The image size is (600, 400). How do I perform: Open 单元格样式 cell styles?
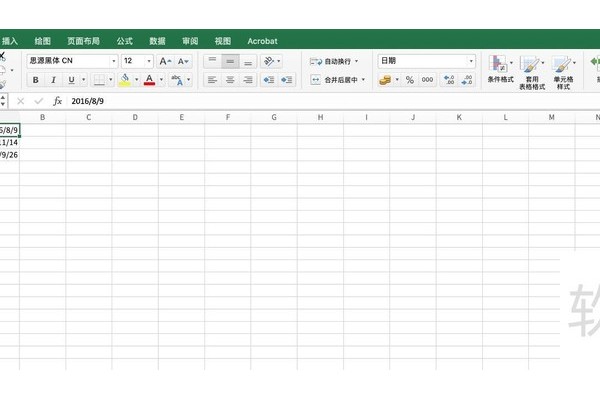[x=563, y=72]
